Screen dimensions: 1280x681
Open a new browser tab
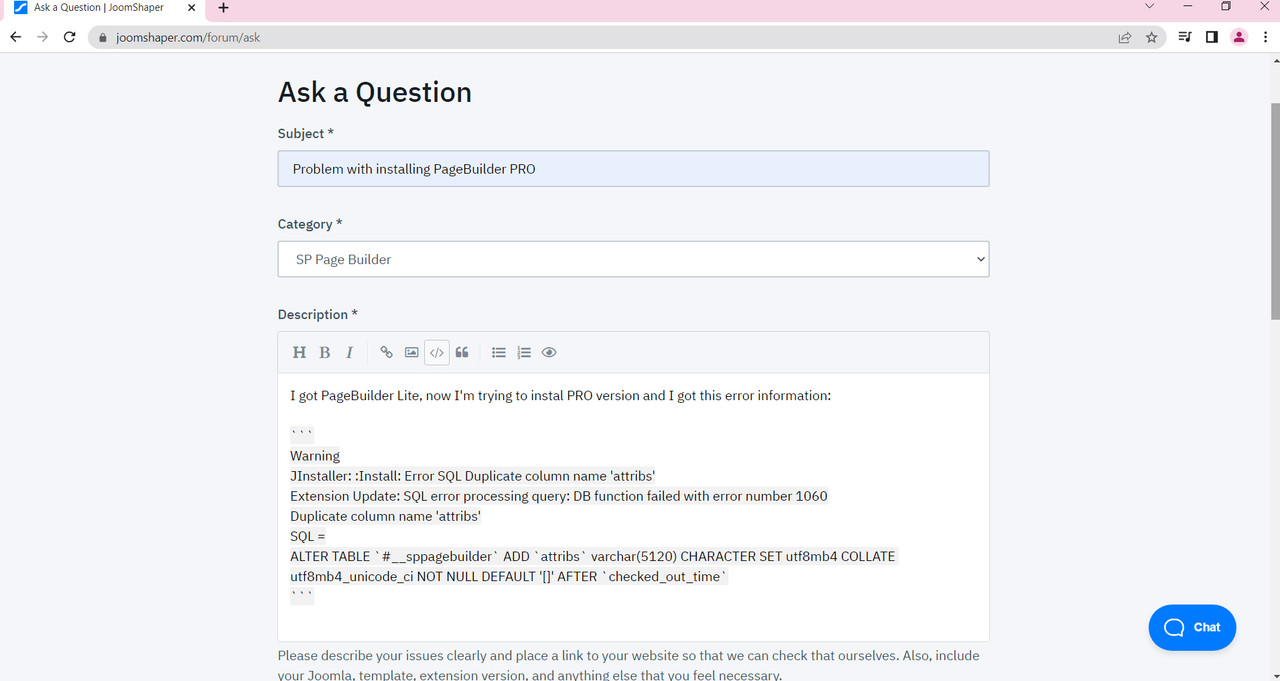(223, 8)
